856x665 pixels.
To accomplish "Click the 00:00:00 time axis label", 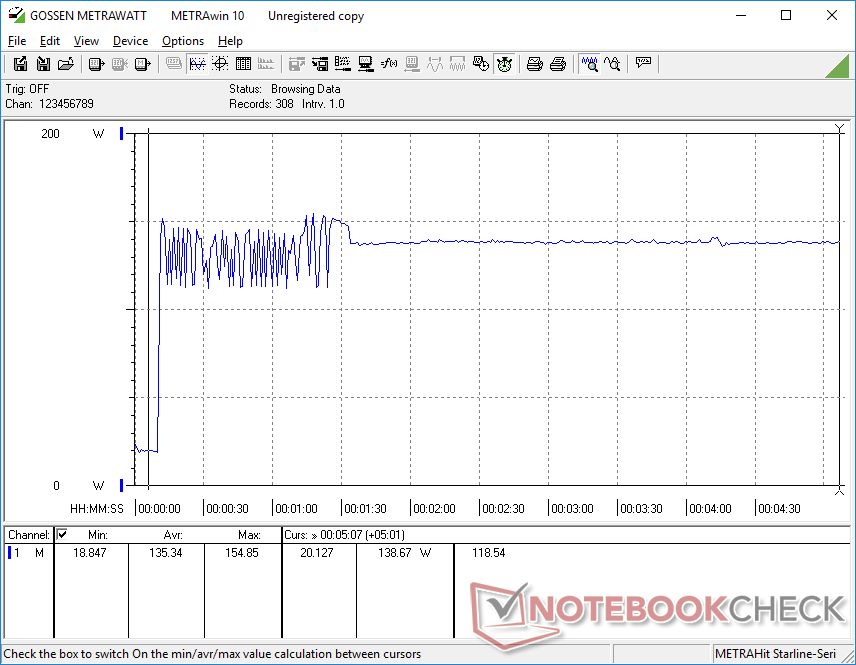I will 159,508.
